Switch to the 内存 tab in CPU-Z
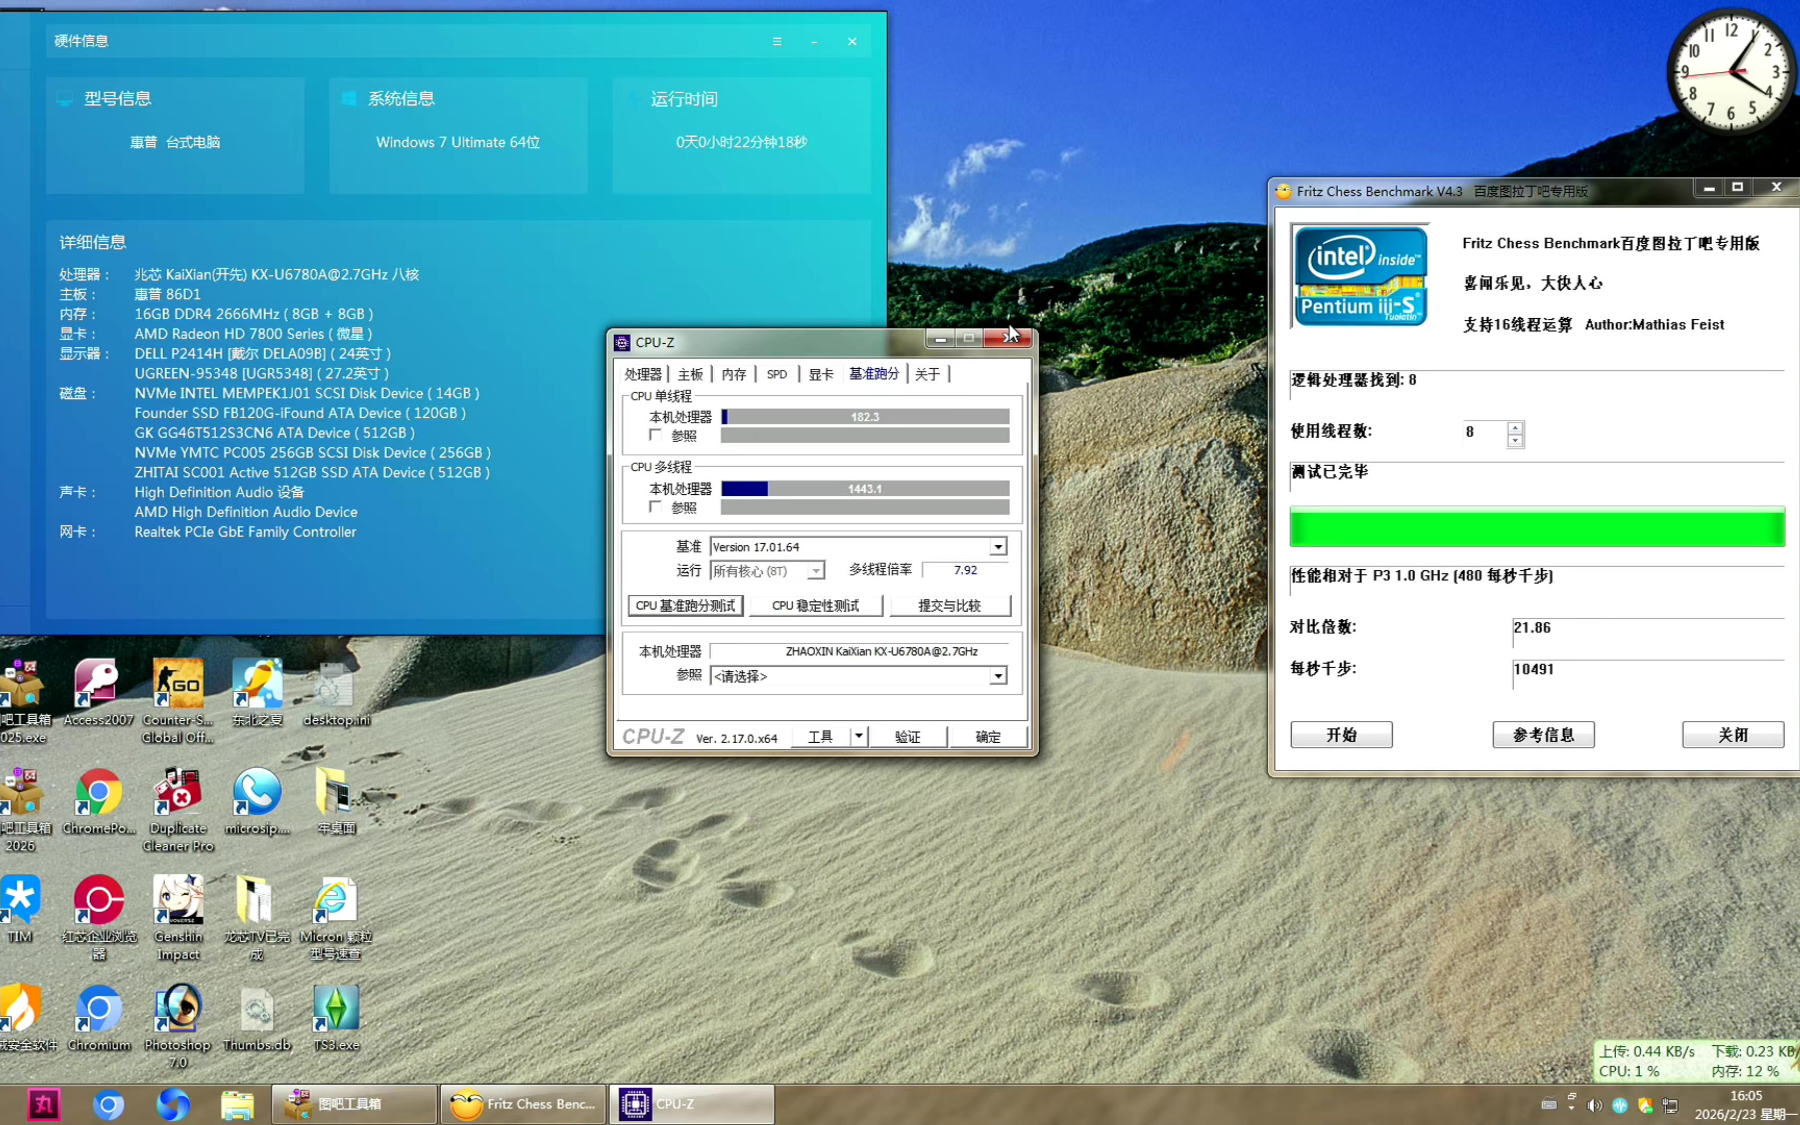Viewport: 1800px width, 1125px height. click(734, 374)
